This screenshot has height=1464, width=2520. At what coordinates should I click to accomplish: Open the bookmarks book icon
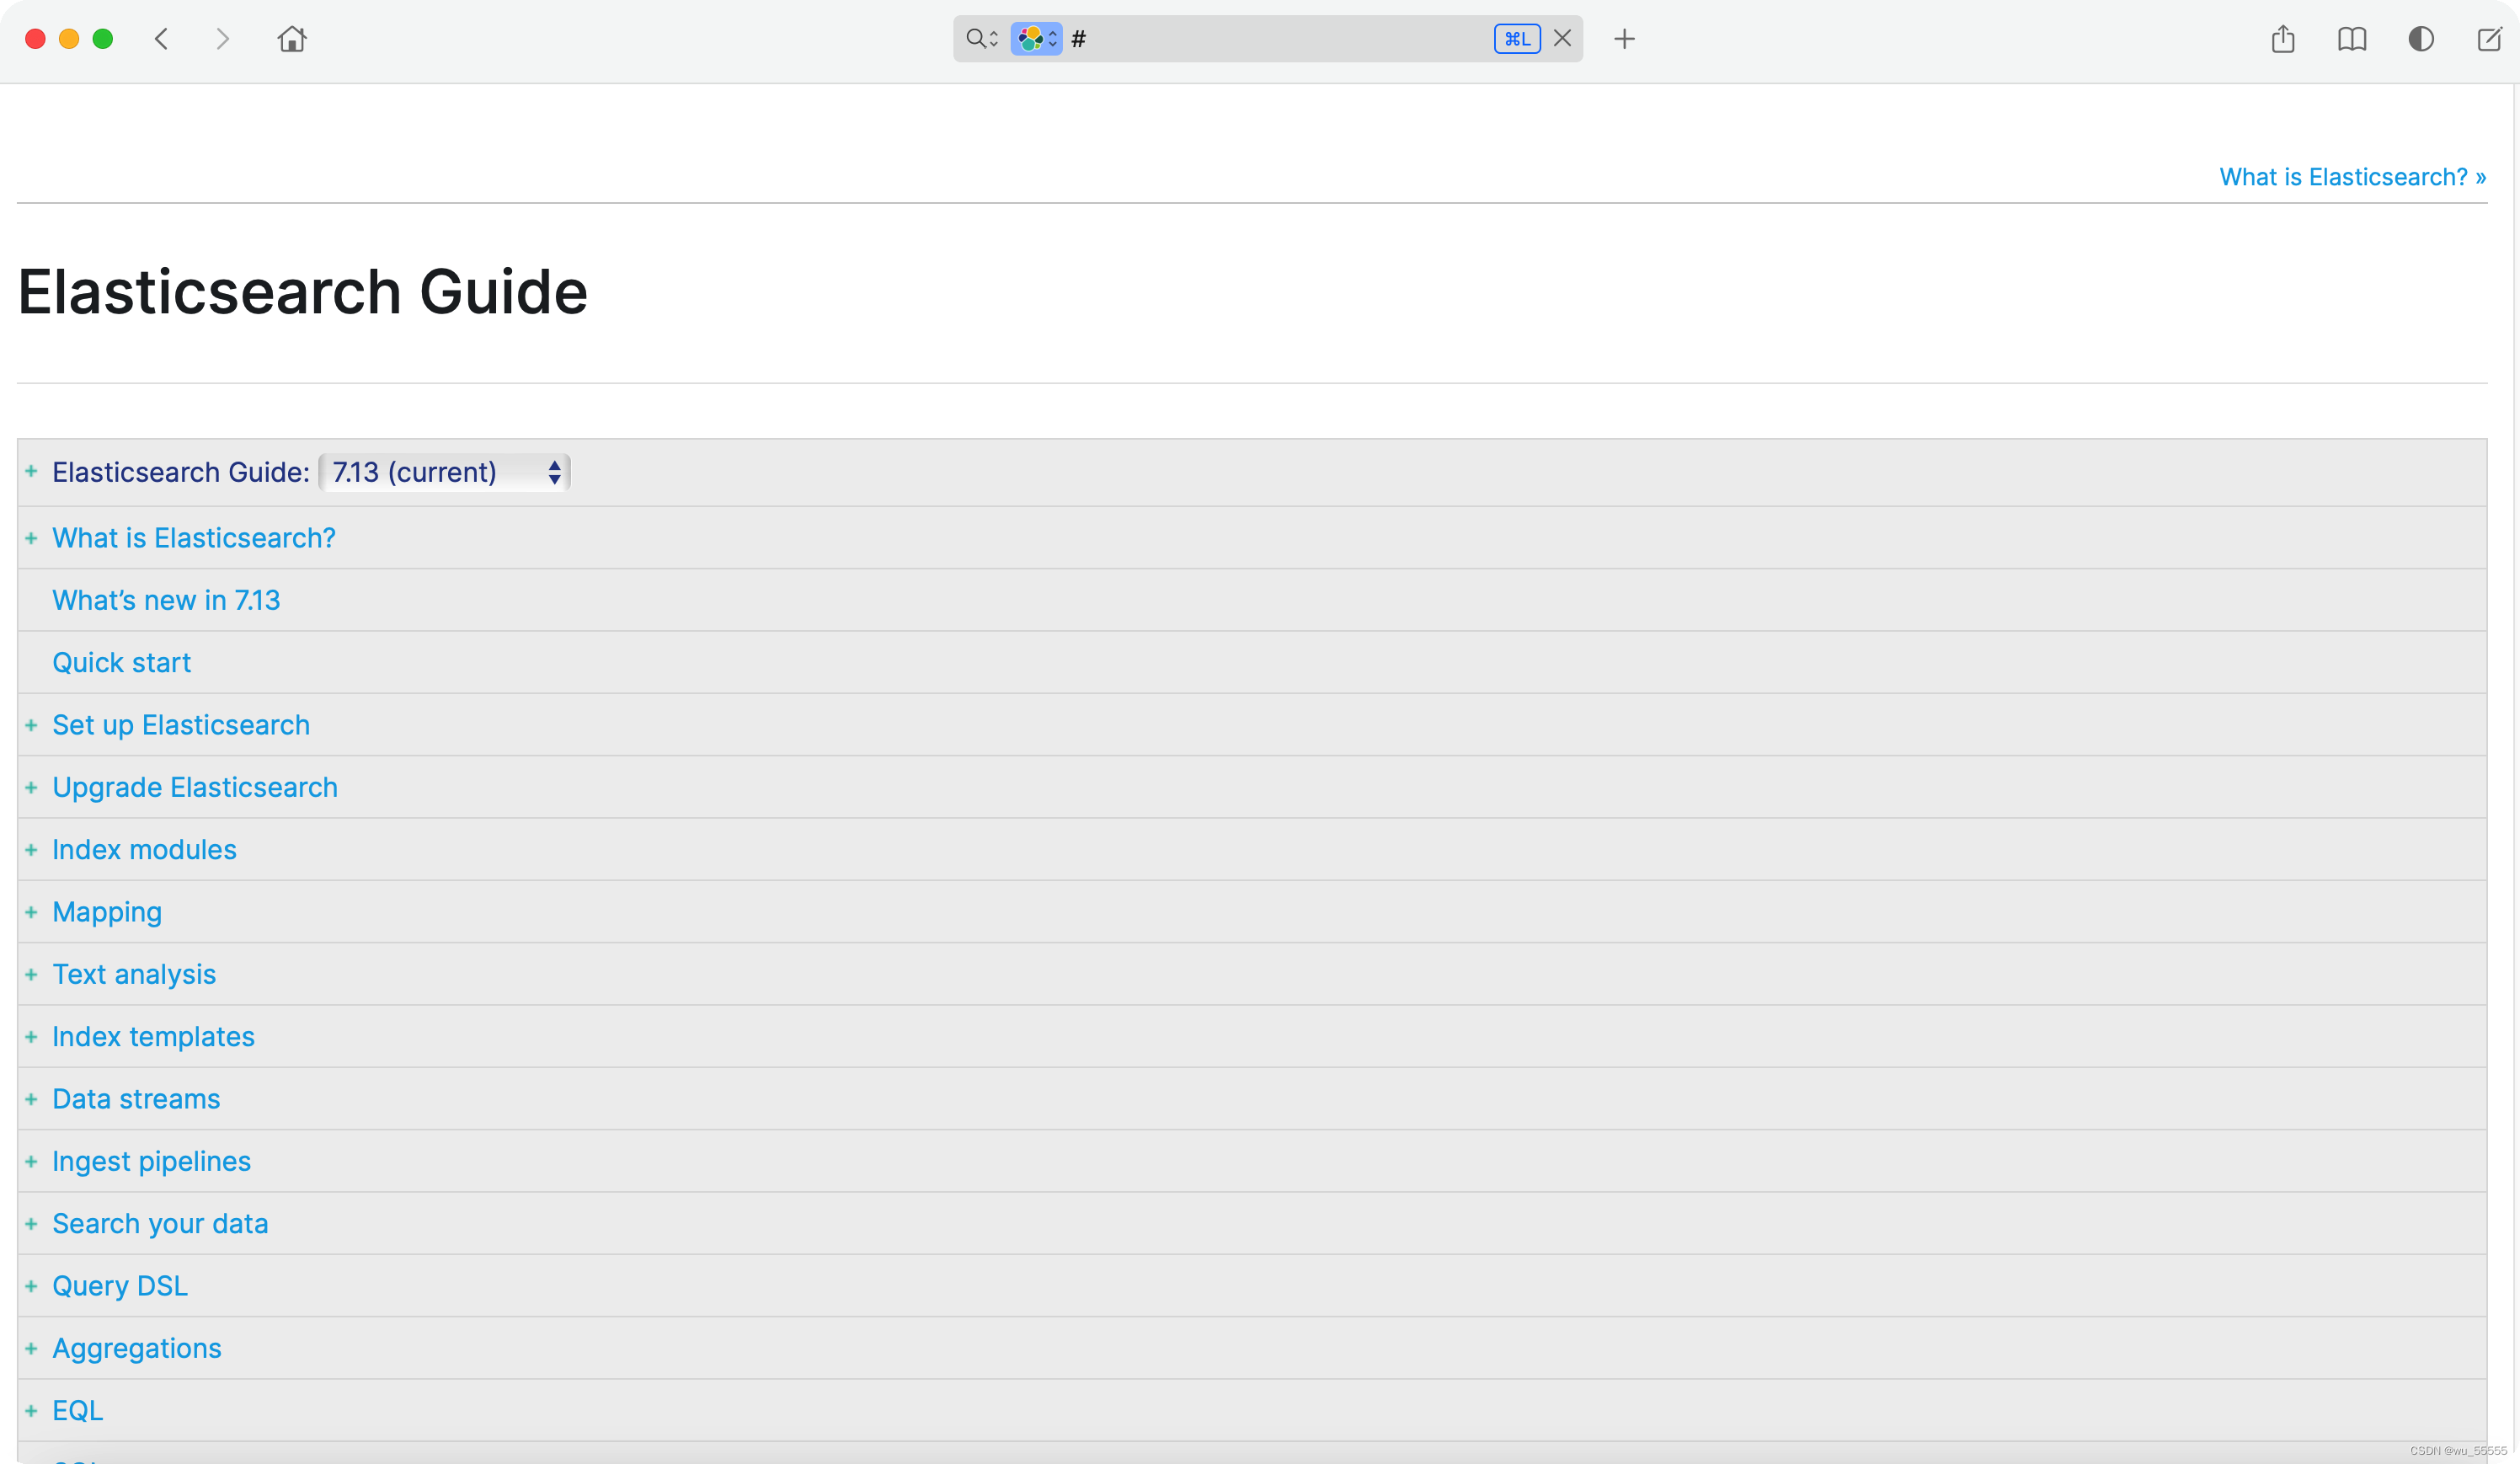pos(2352,39)
